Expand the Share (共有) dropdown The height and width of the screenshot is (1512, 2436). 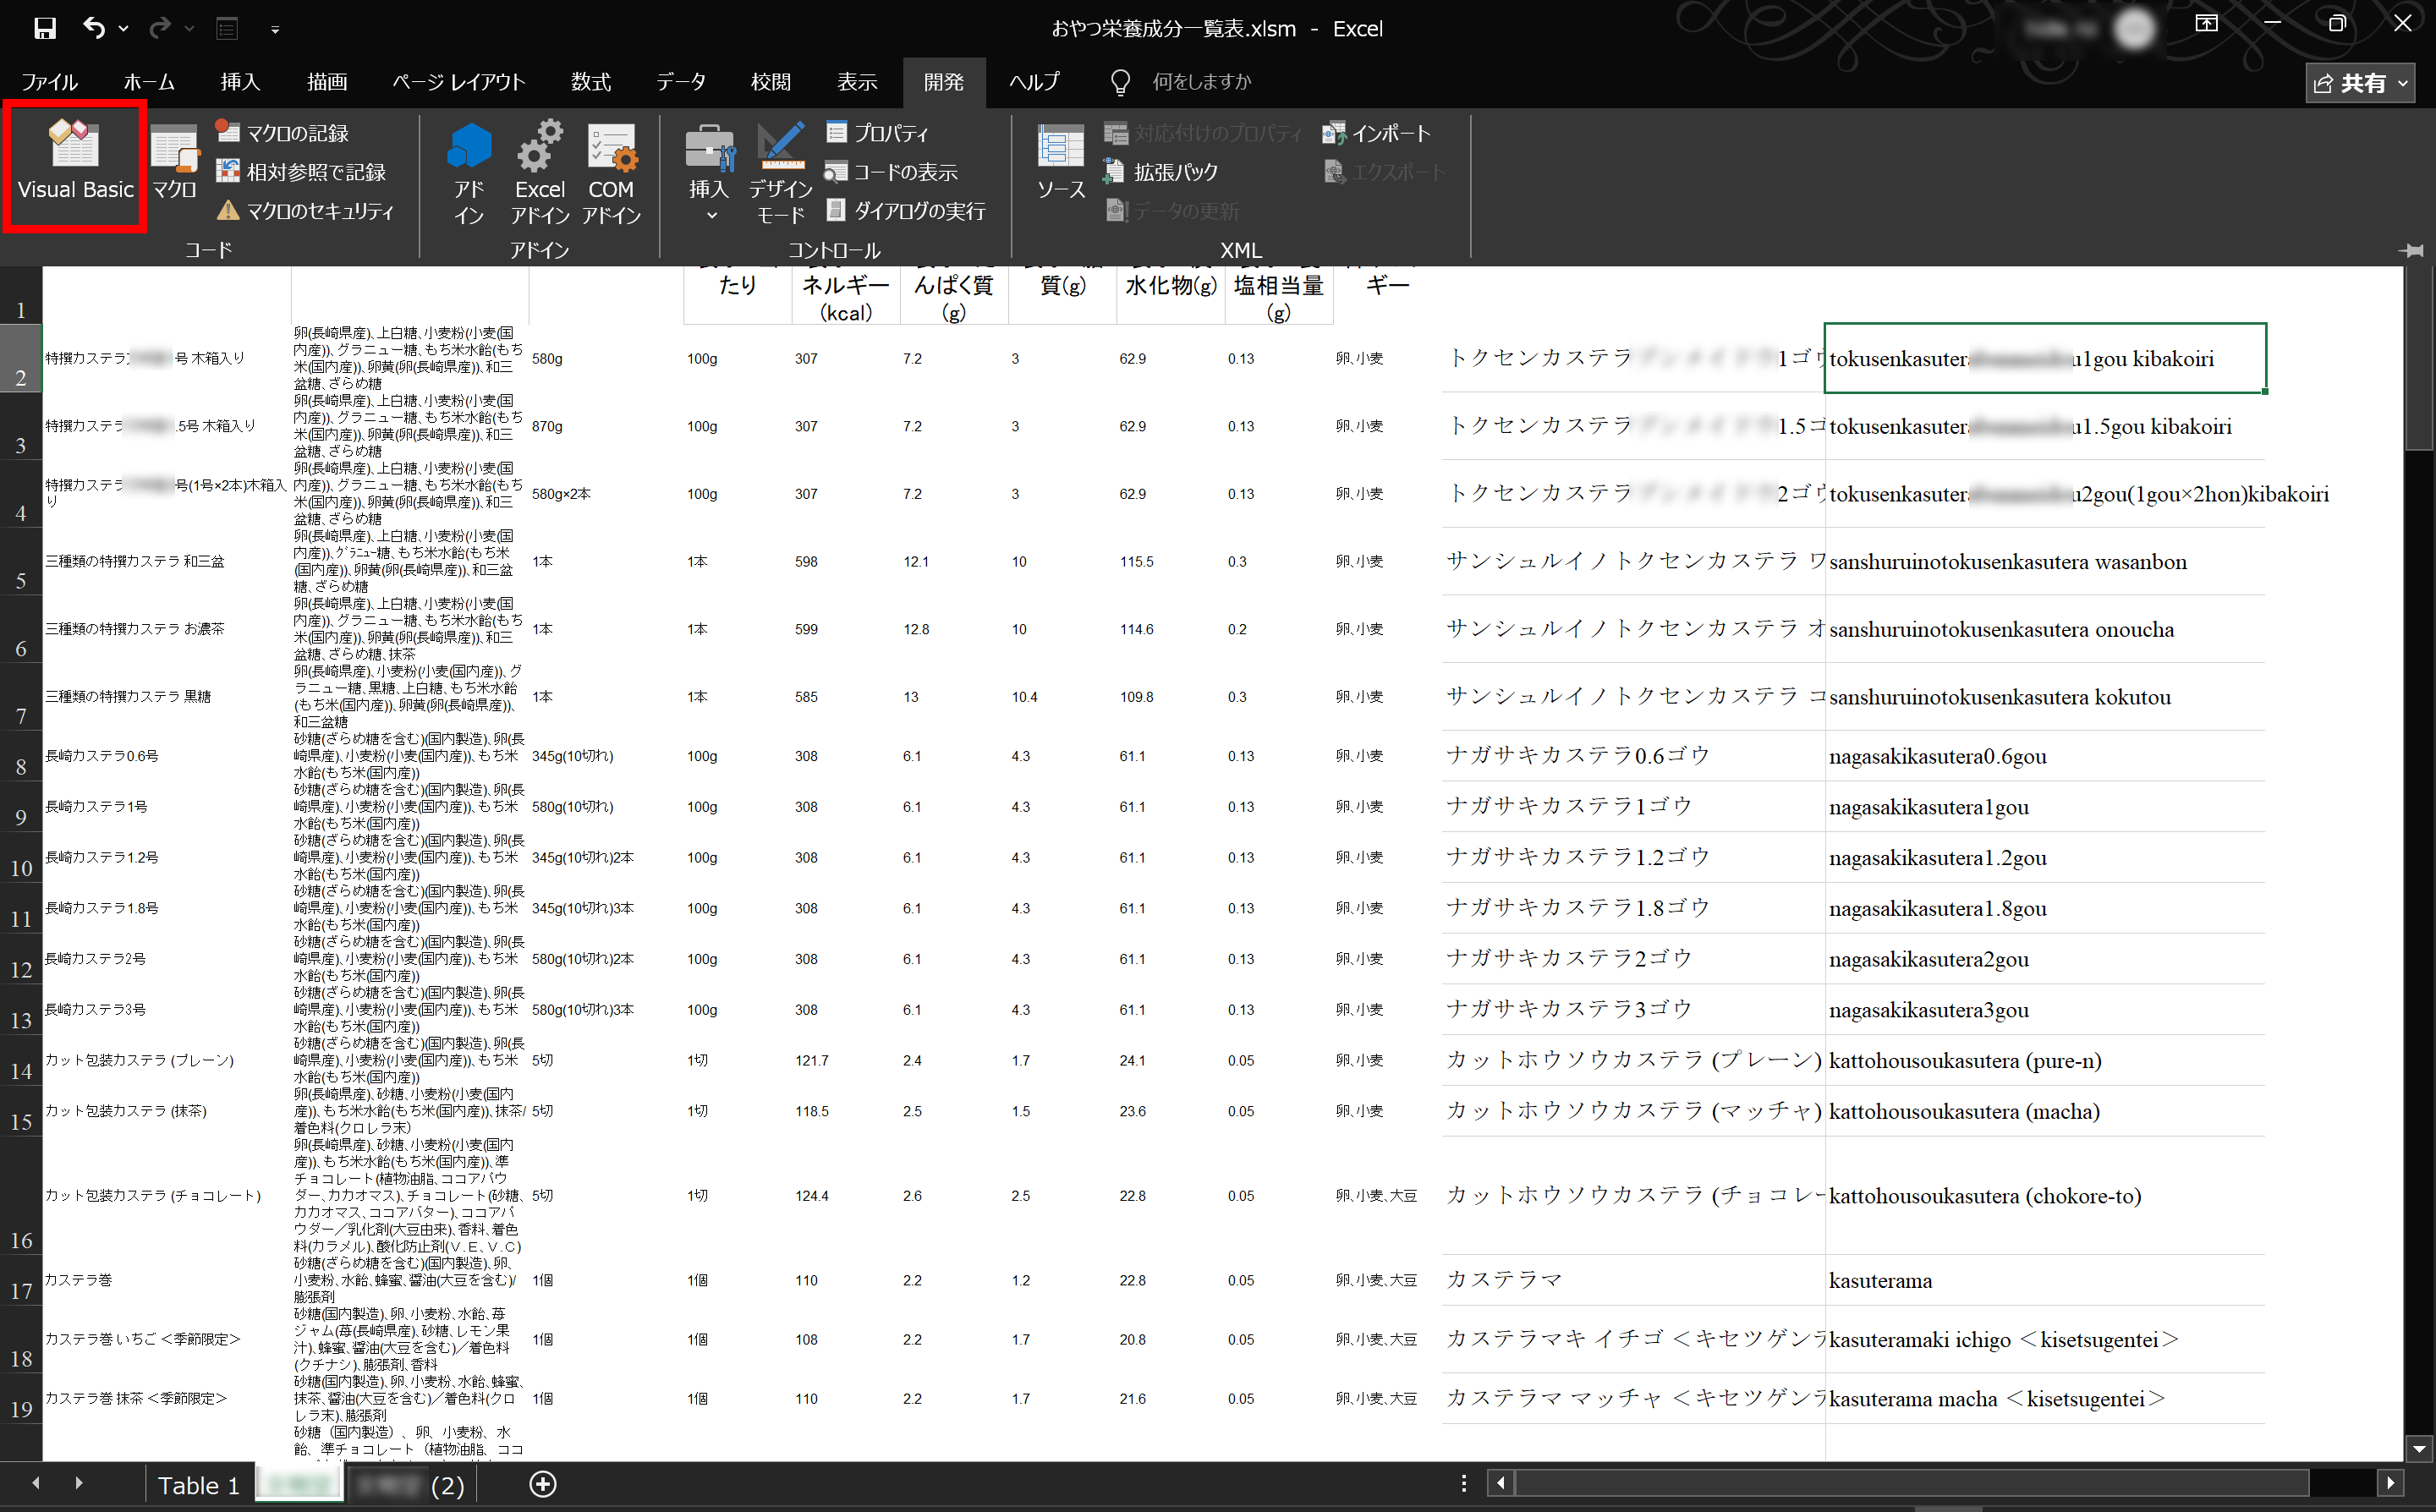pyautogui.click(x=2403, y=83)
